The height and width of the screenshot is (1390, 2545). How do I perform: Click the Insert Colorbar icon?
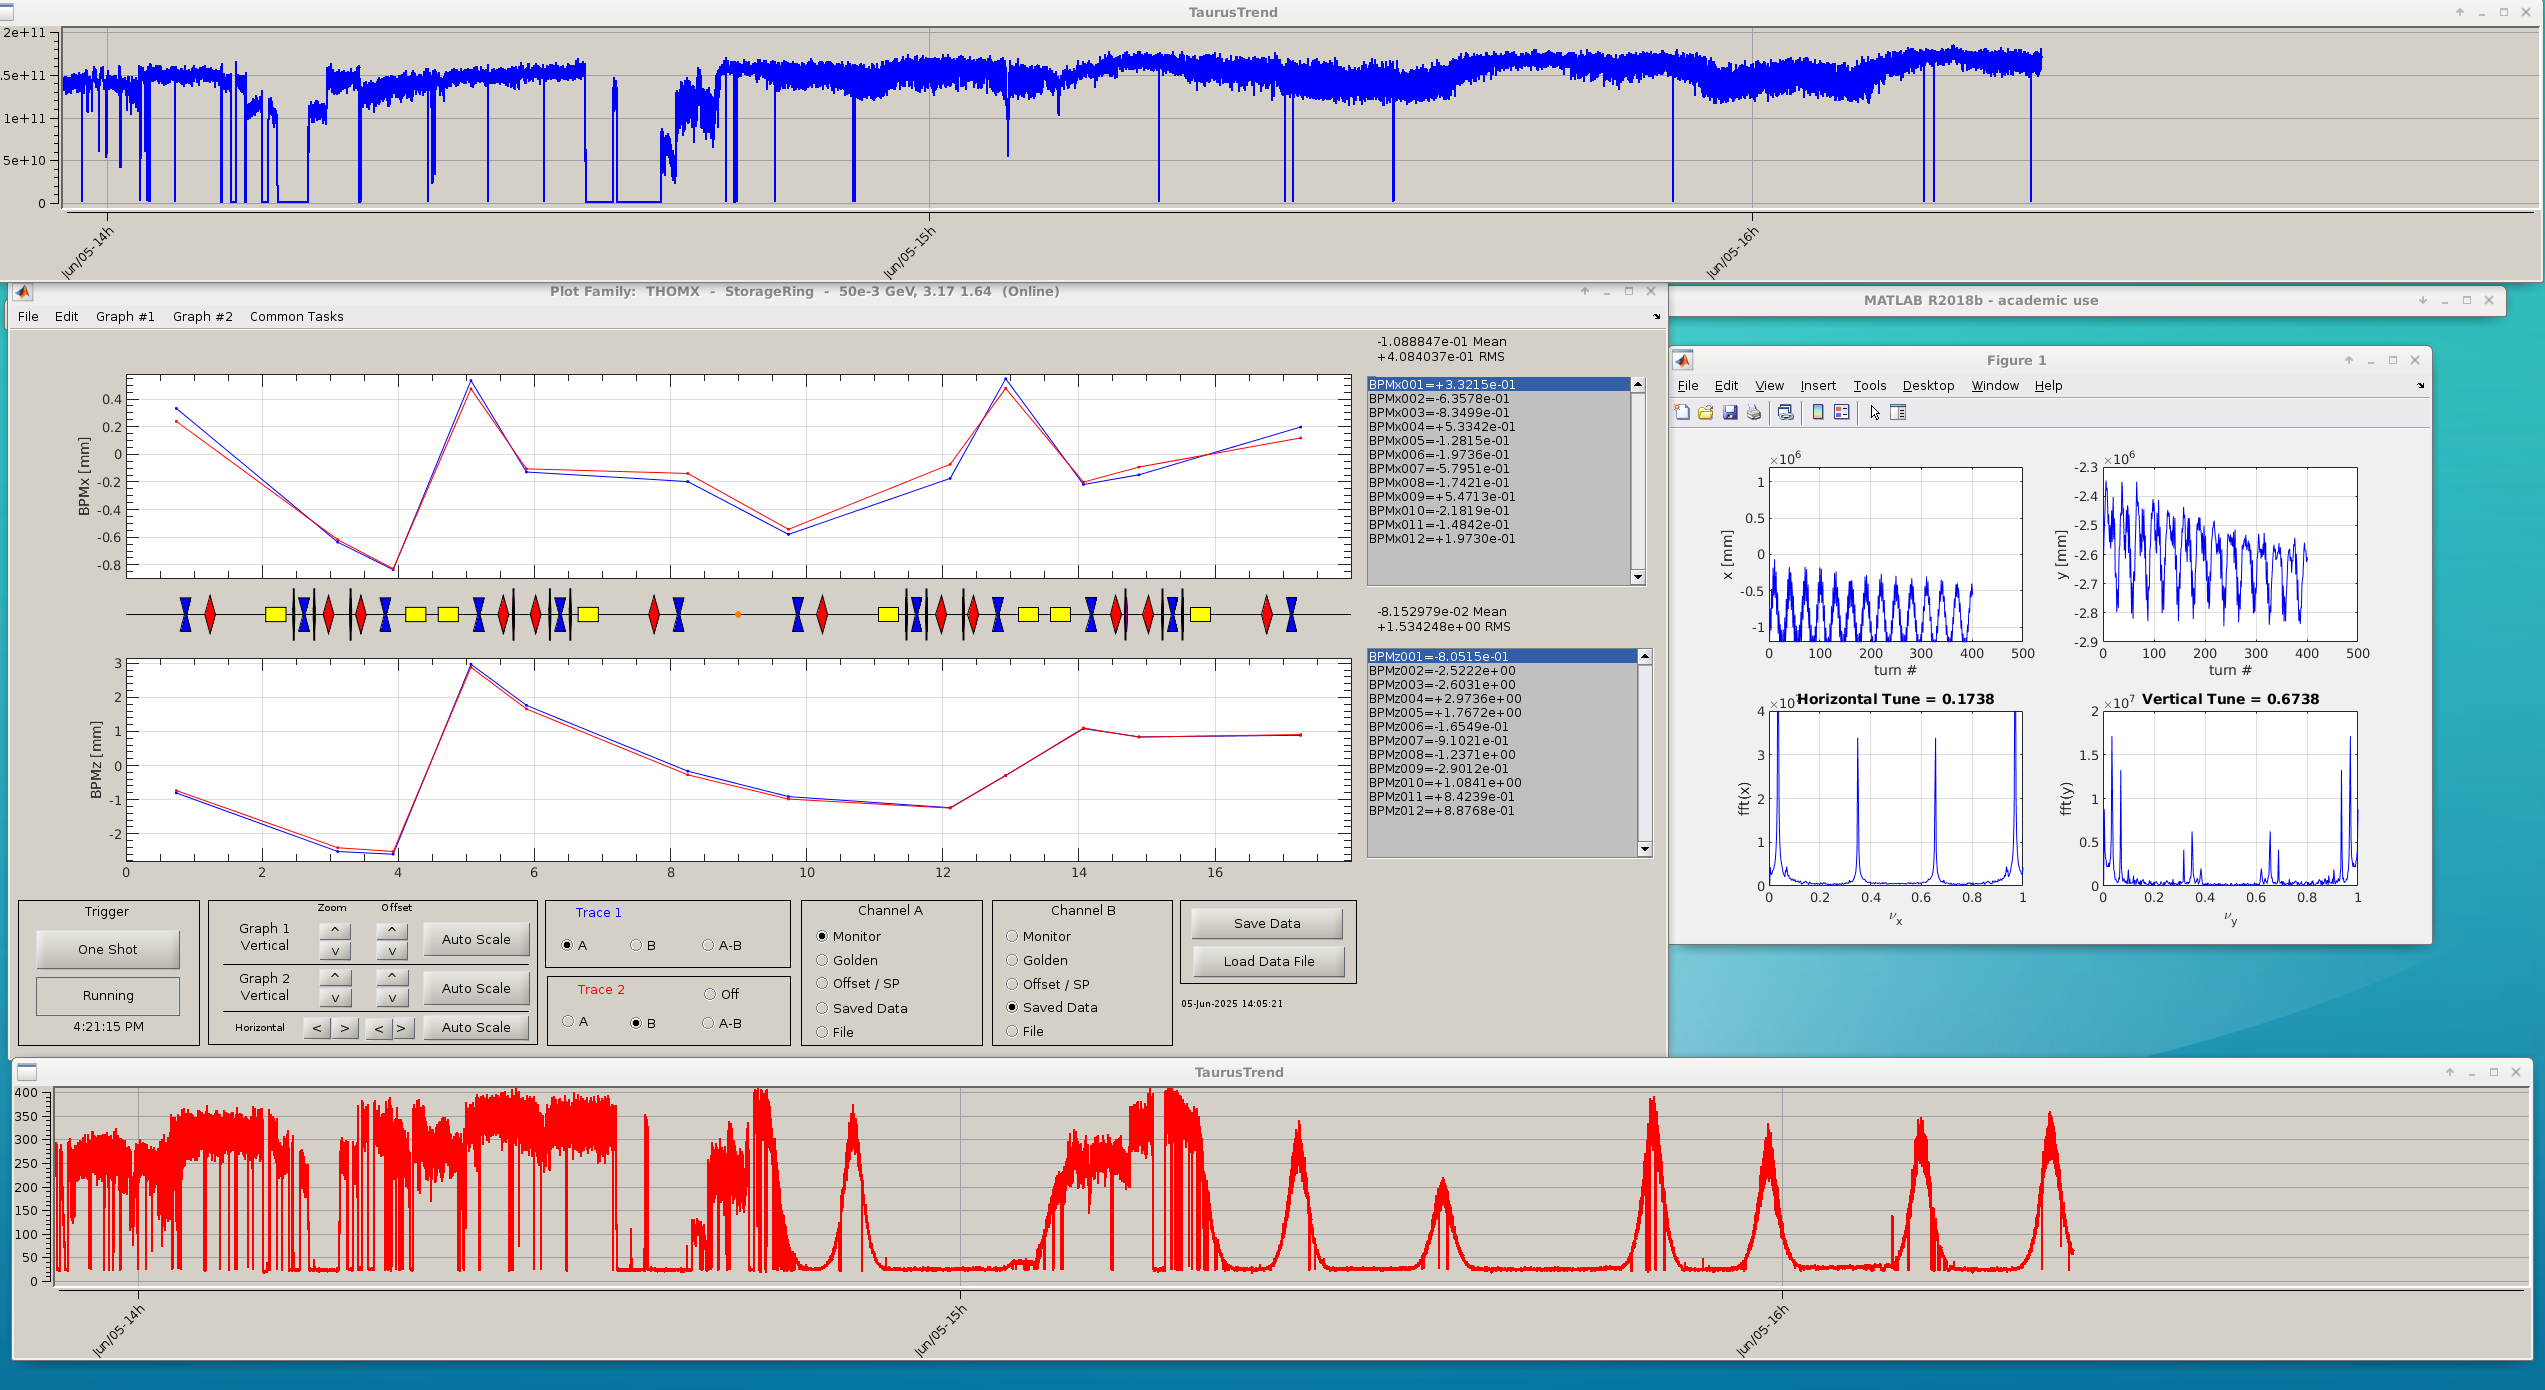(x=1818, y=412)
